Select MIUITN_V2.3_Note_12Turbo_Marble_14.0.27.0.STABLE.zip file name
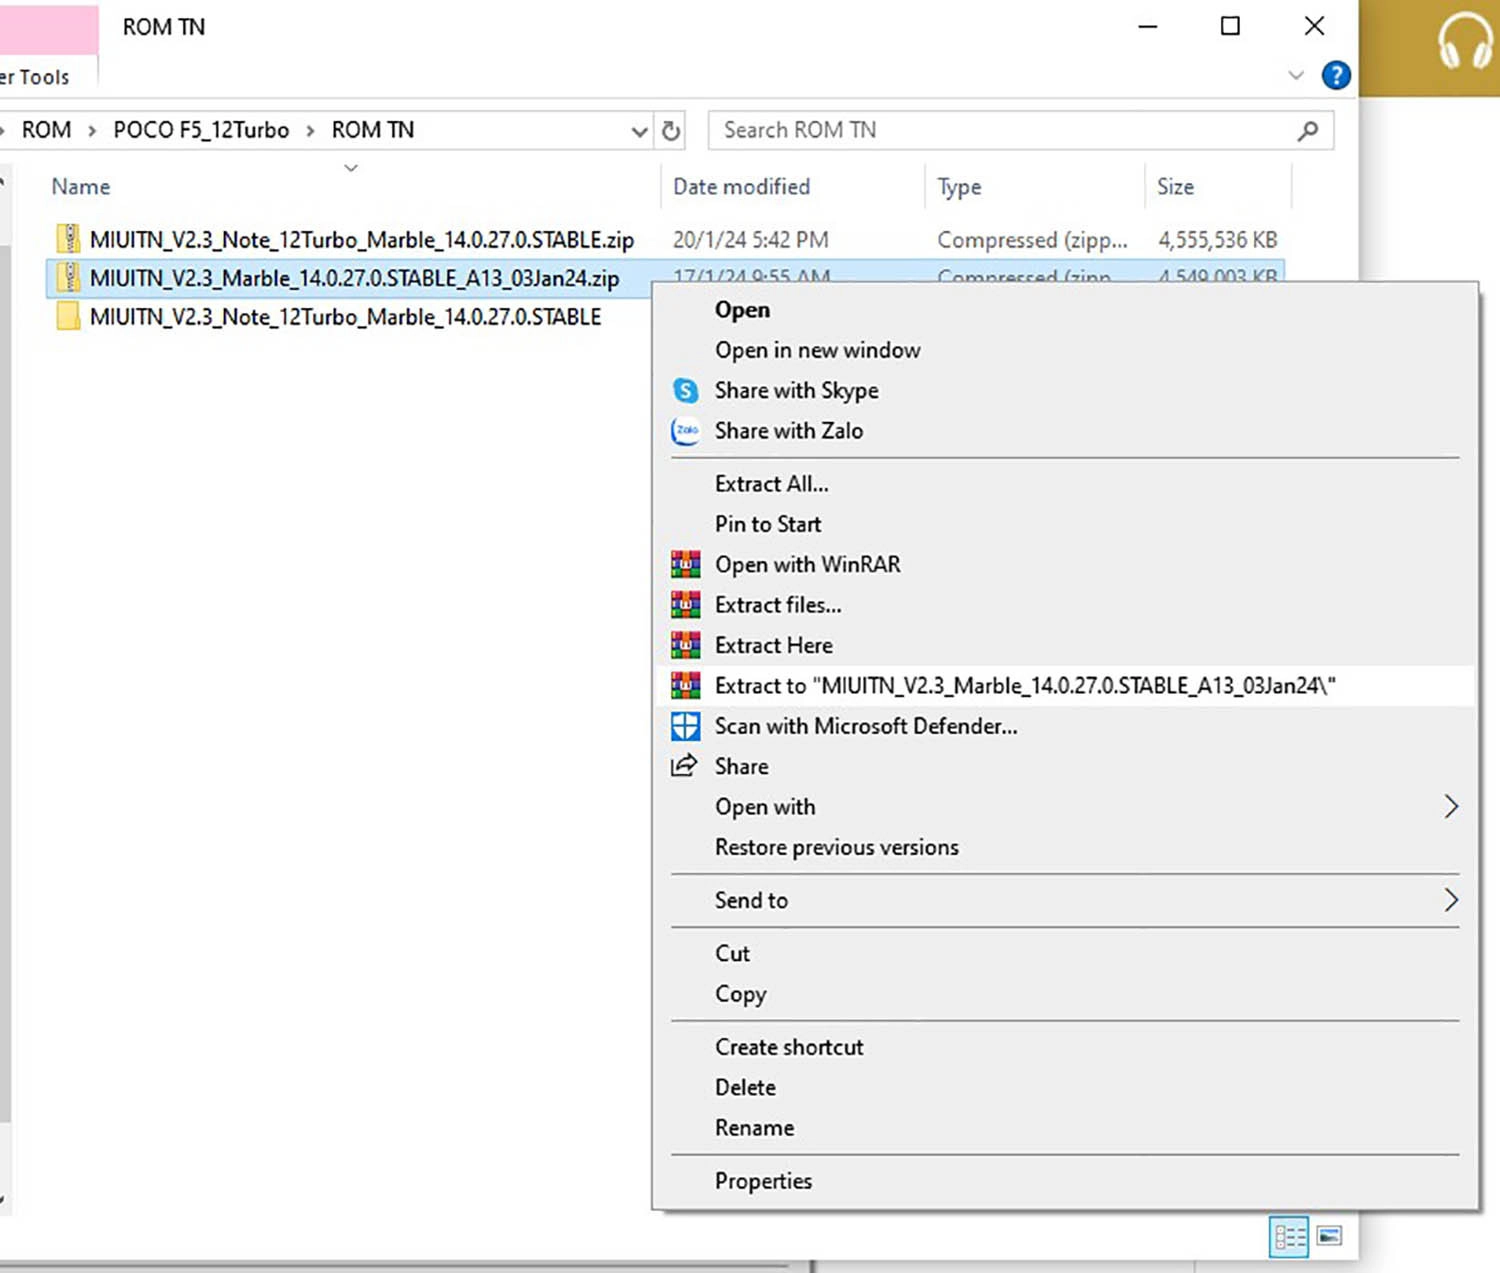 point(362,240)
